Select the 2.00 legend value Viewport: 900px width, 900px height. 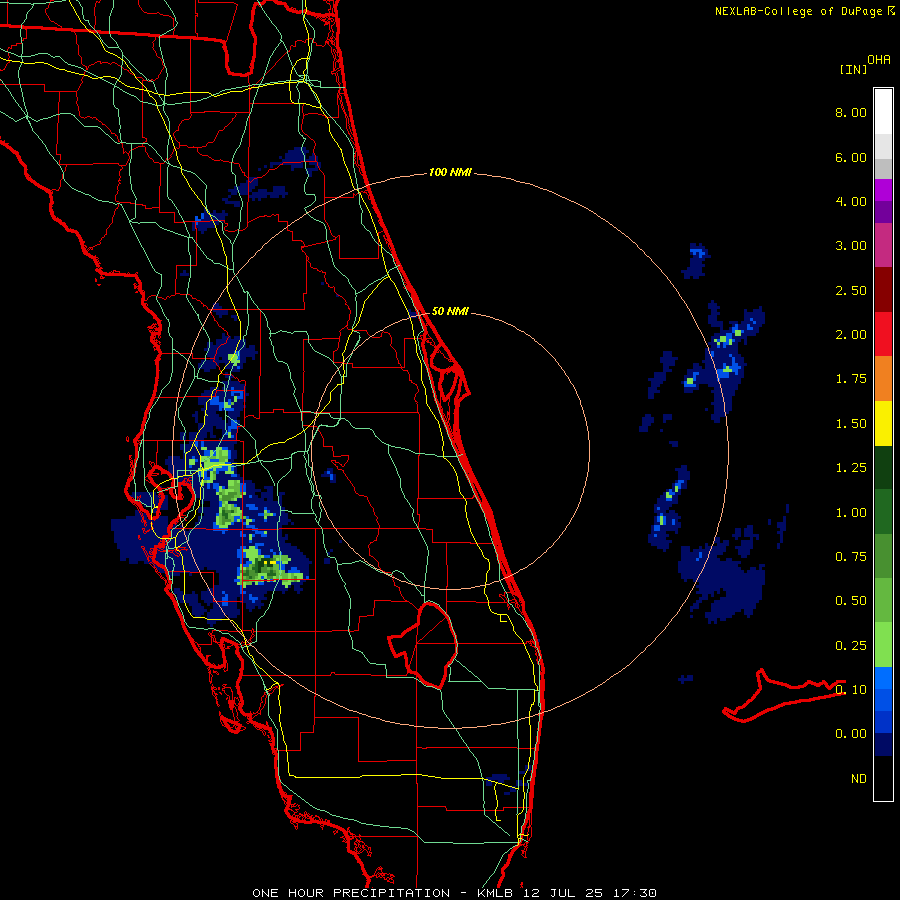click(851, 335)
